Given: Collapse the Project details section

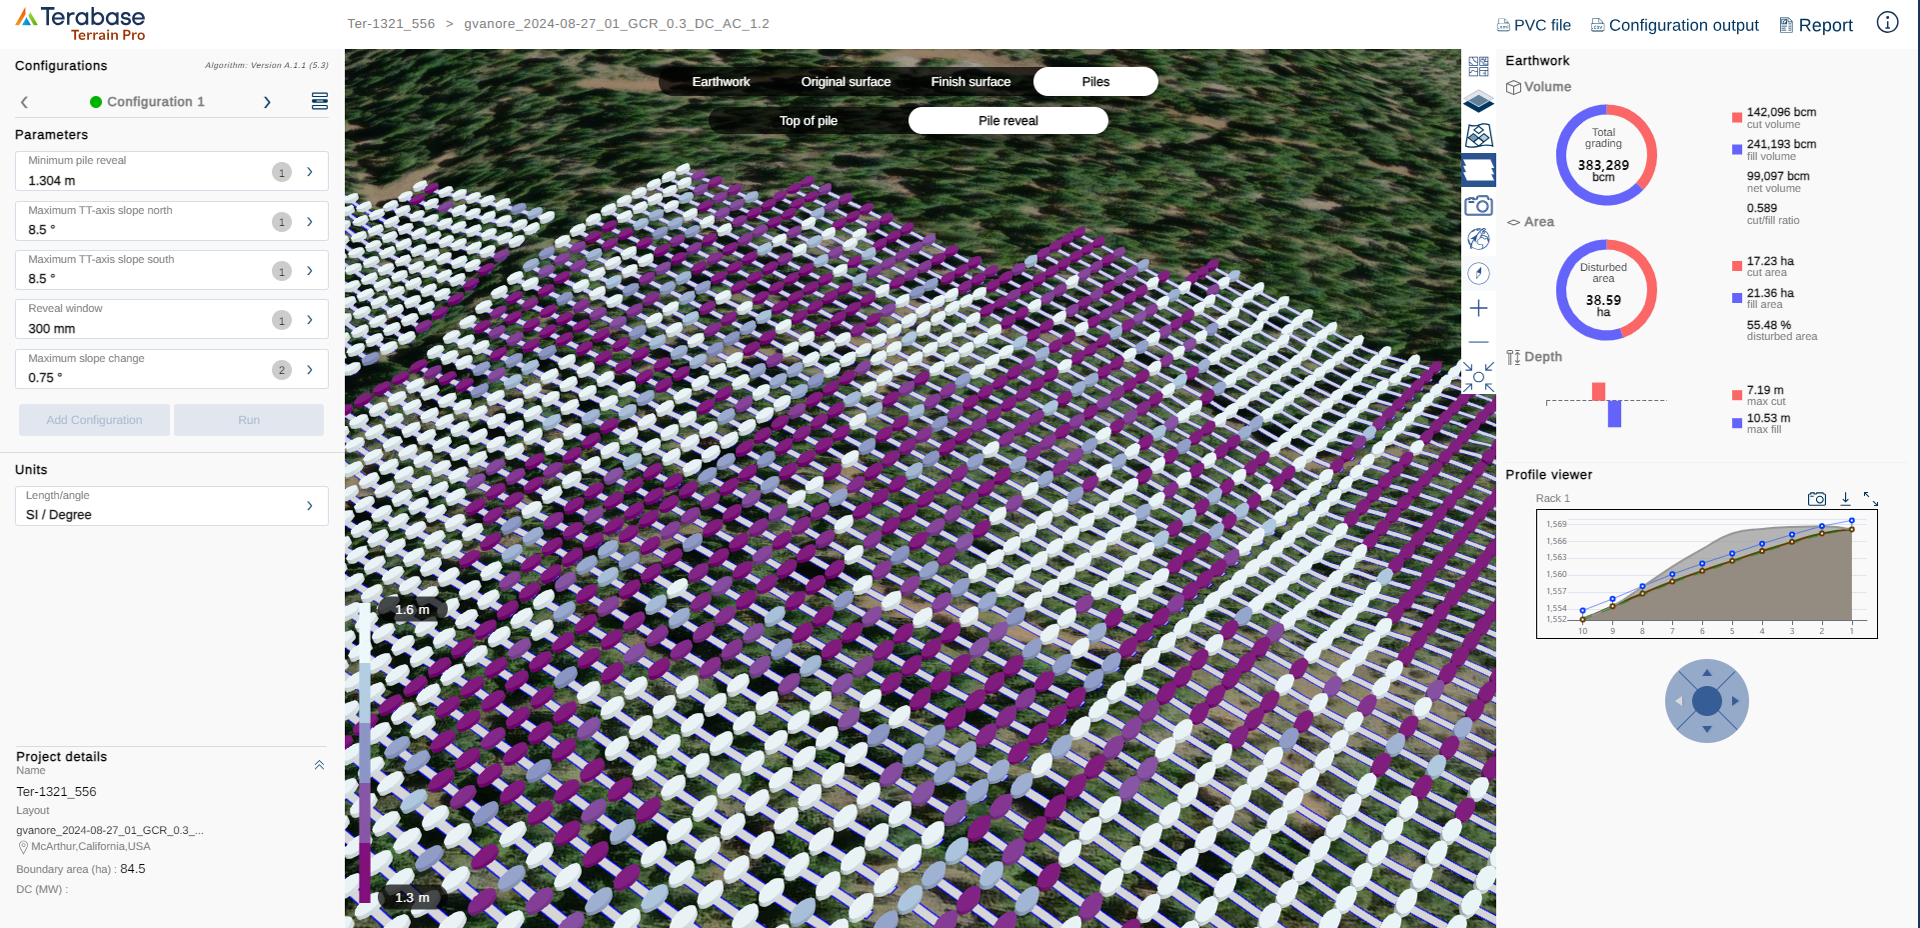Looking at the screenshot, I should [319, 765].
